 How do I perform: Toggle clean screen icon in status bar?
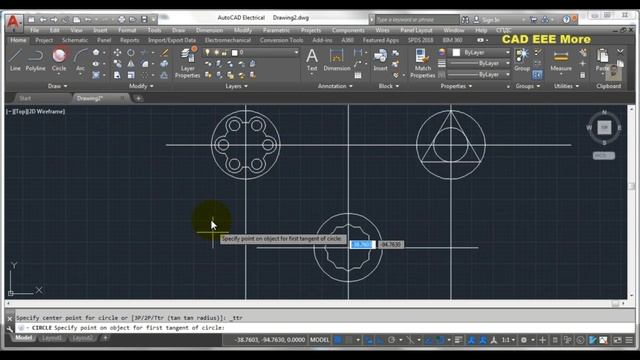618,340
